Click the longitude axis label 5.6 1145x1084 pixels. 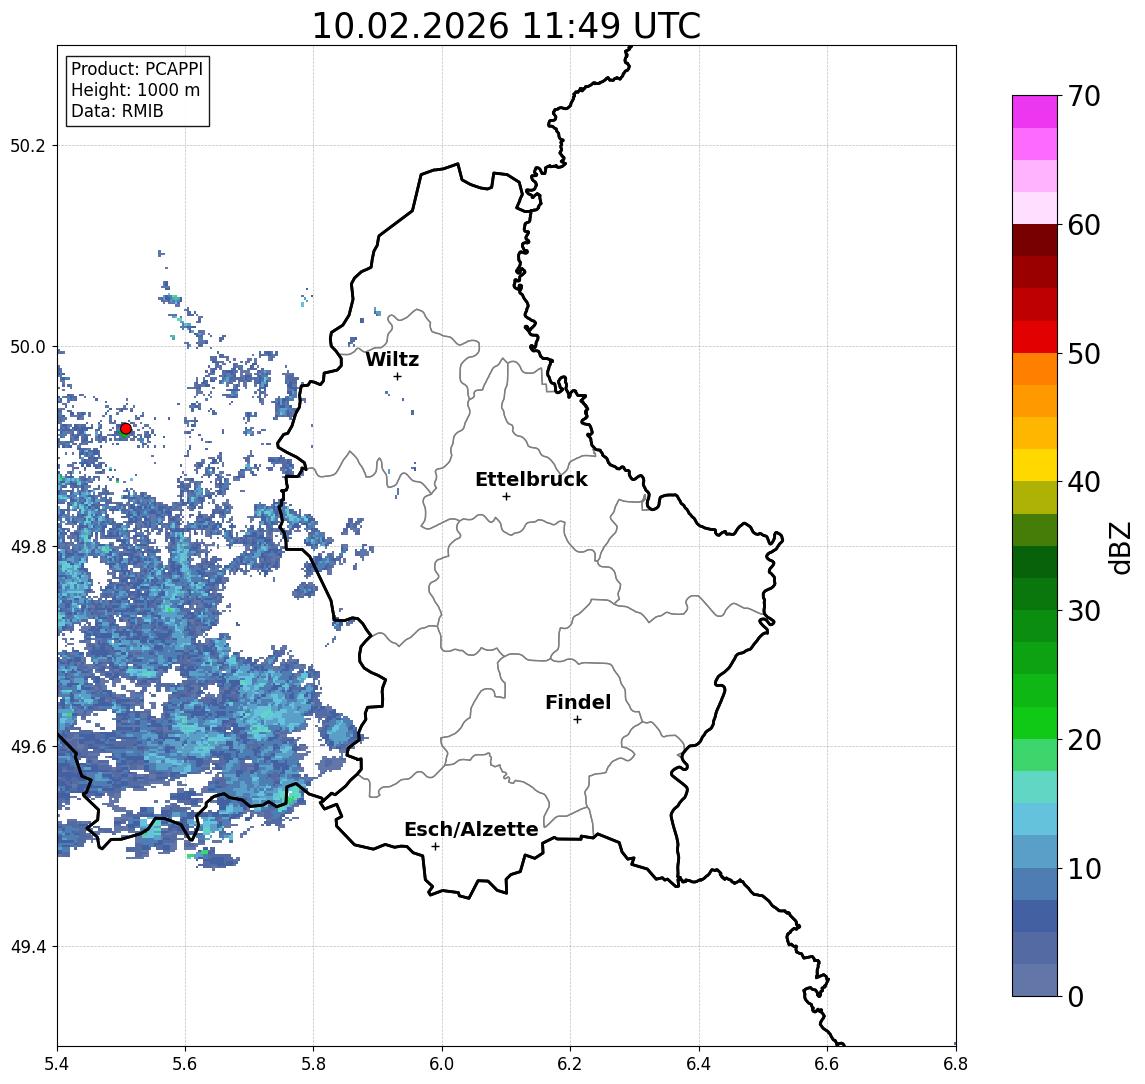pyautogui.click(x=185, y=1064)
